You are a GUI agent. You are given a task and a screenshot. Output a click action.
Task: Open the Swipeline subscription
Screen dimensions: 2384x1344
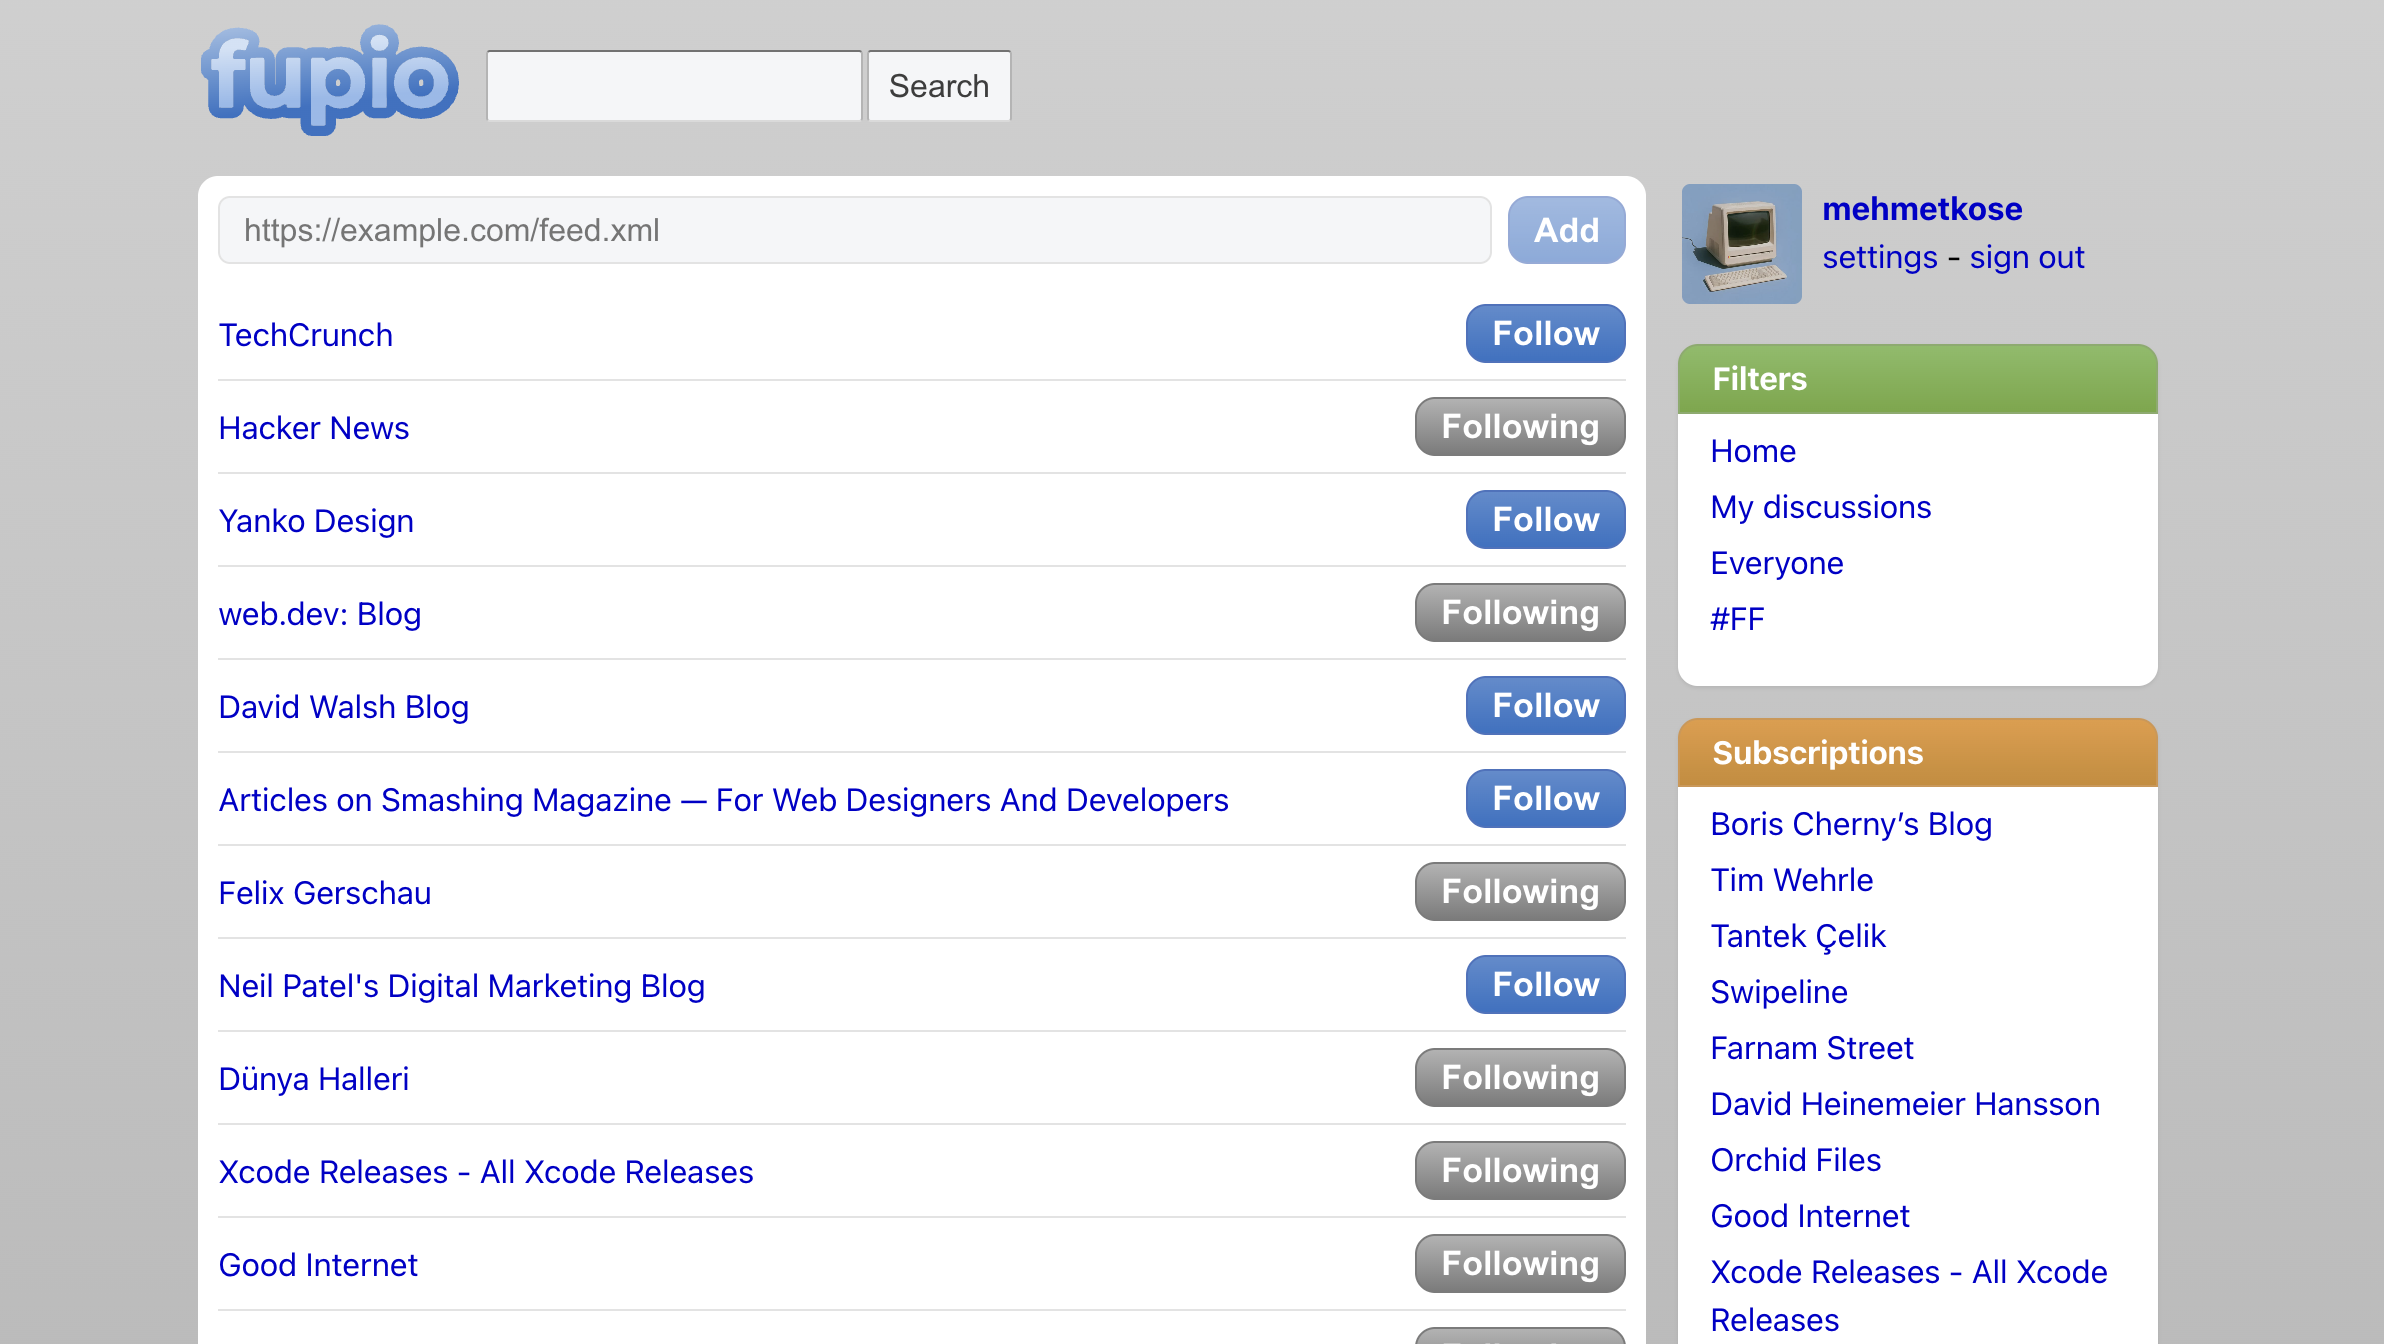(1779, 992)
